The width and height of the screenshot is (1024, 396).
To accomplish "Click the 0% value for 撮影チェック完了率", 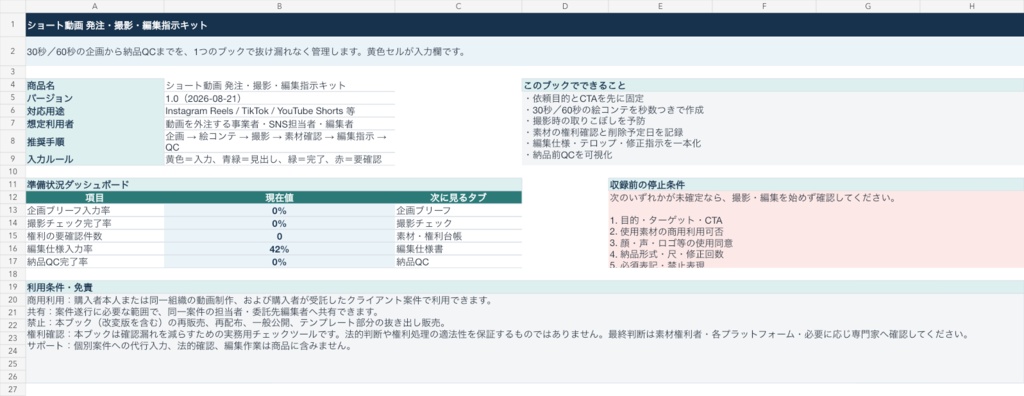I will pos(280,223).
